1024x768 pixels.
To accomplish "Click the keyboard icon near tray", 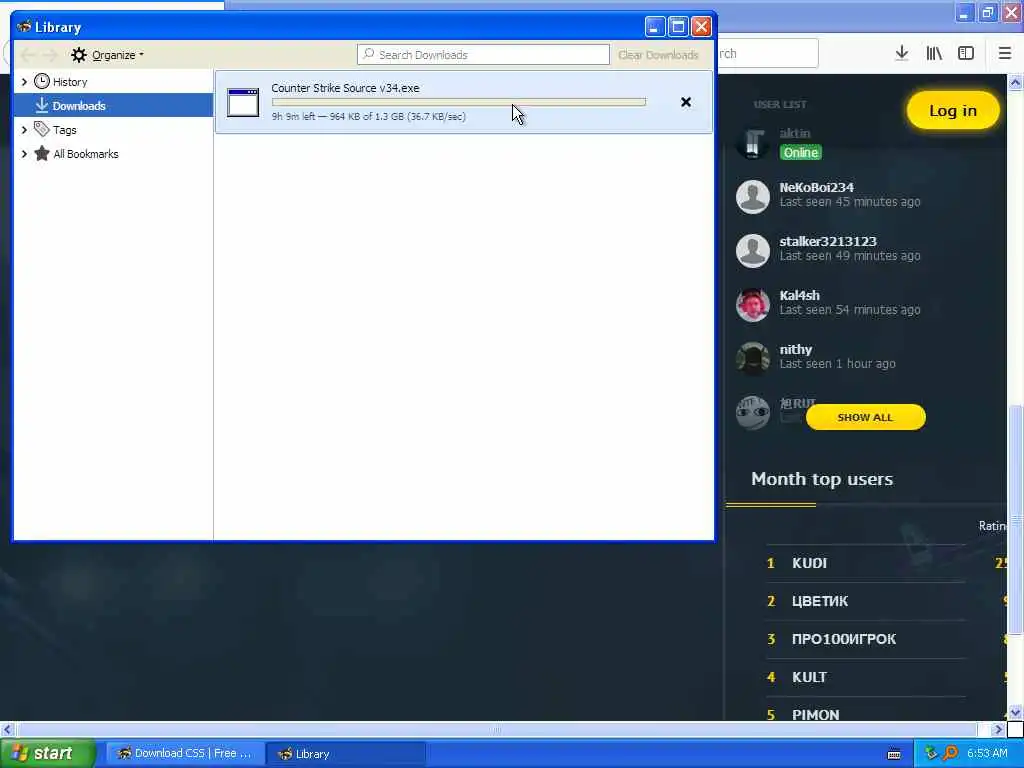I will click(894, 754).
